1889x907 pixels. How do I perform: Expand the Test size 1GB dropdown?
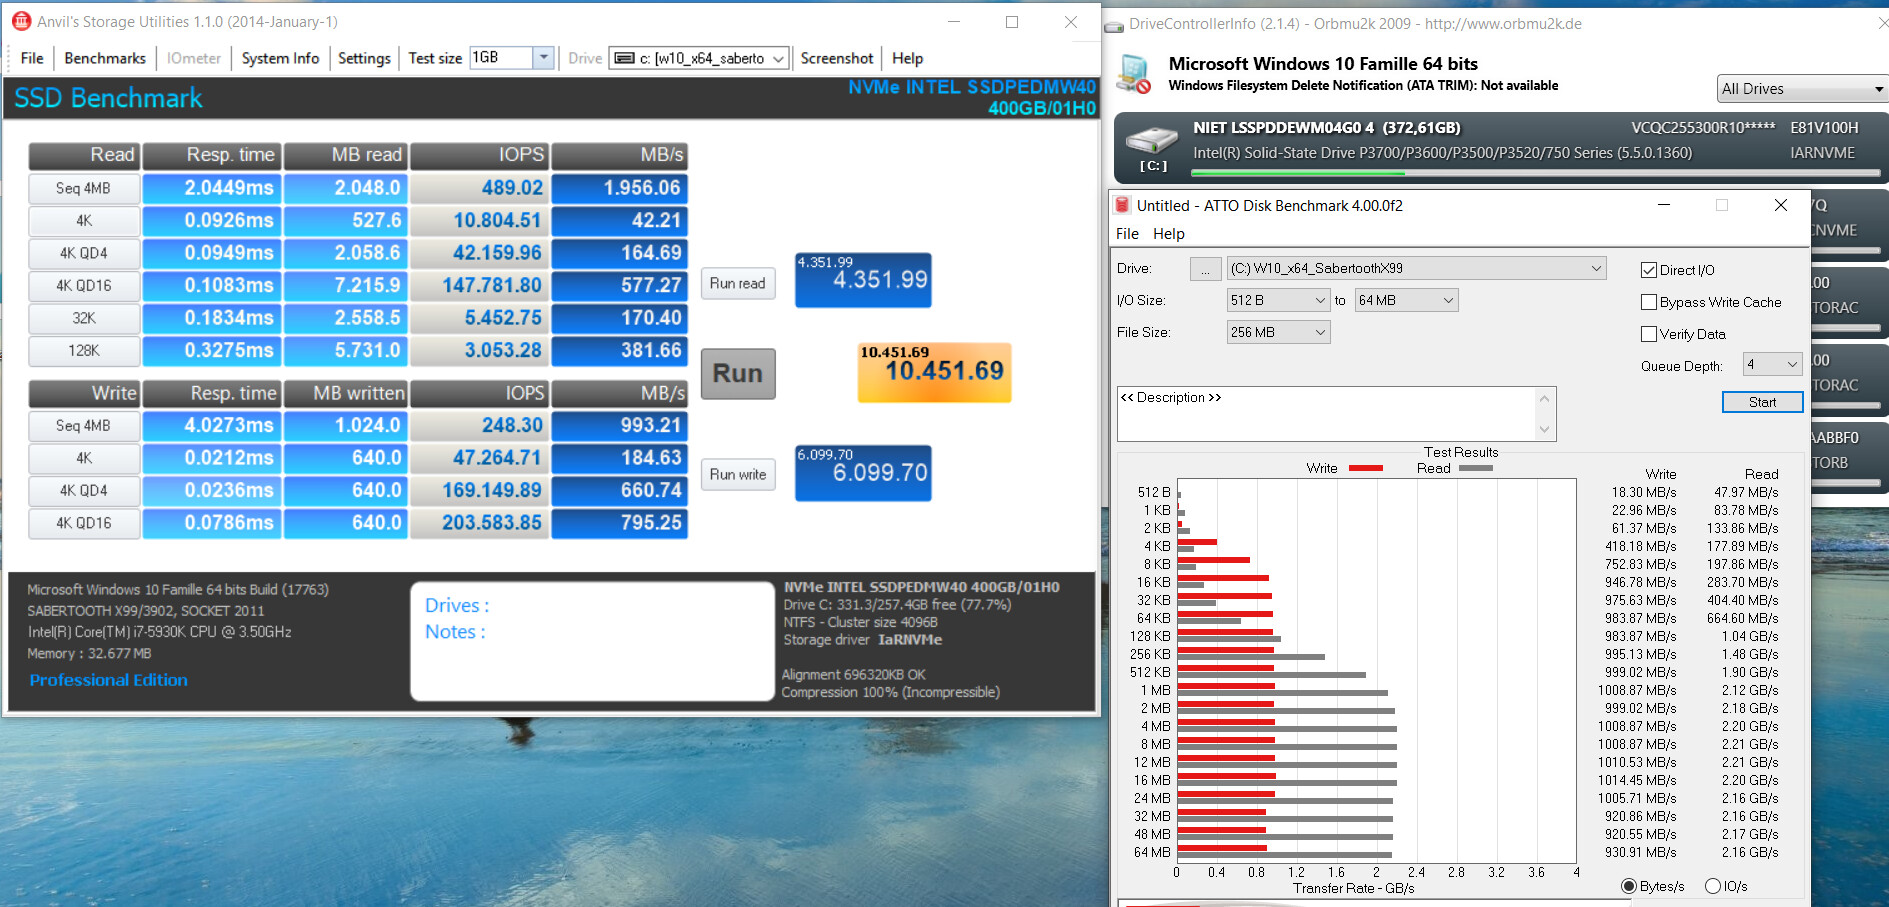(544, 58)
